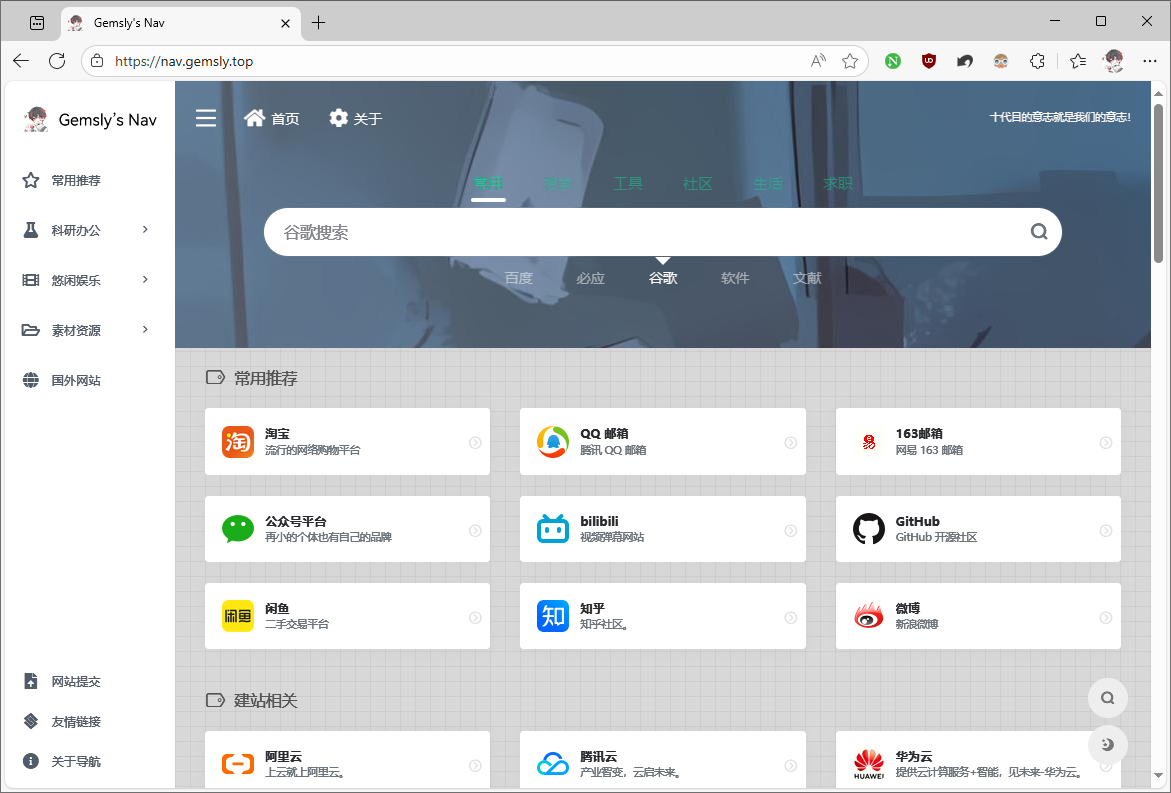Open the 友情链接 sidebar link
Image resolution: width=1171 pixels, height=793 pixels.
76,721
